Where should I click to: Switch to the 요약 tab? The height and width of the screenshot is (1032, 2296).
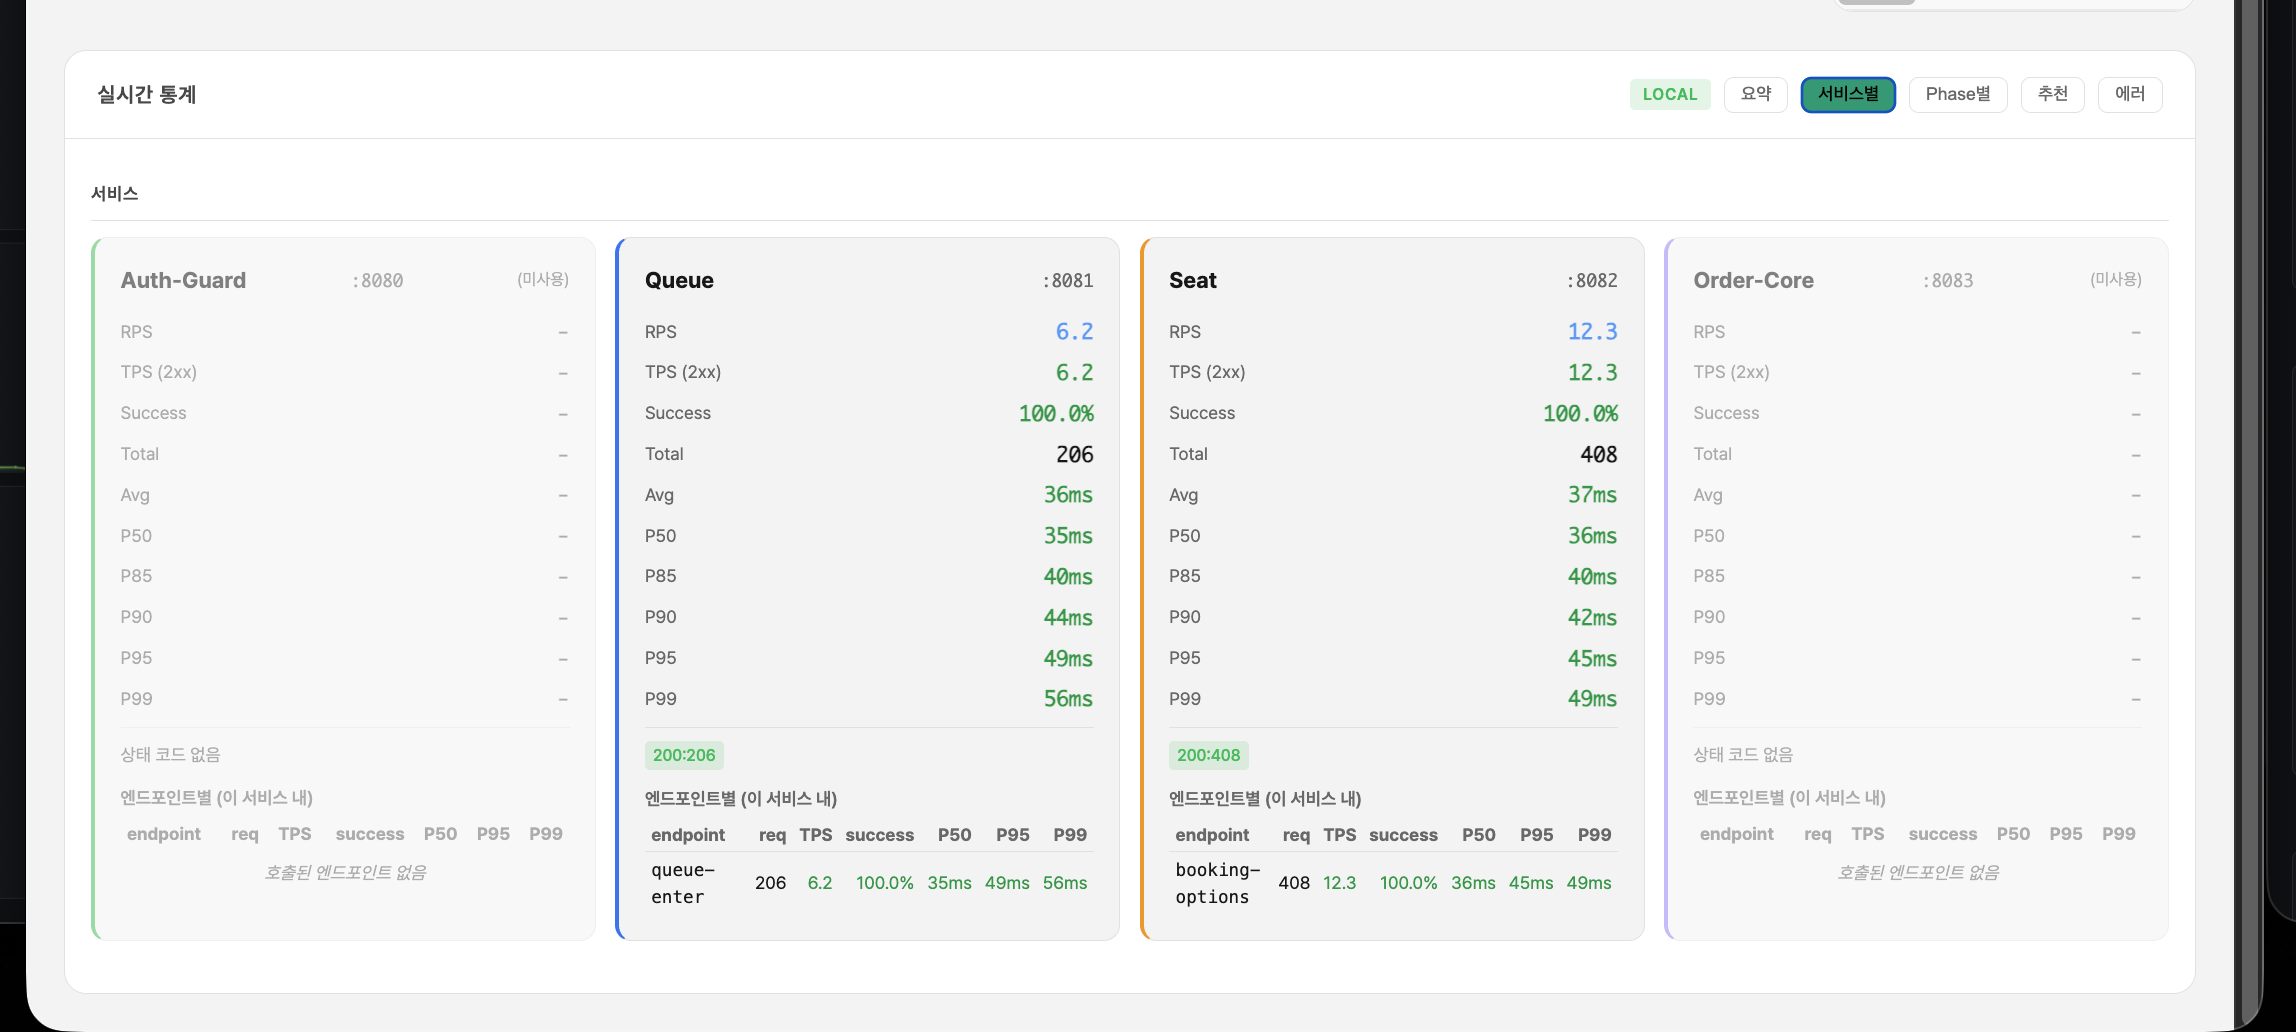tap(1755, 94)
